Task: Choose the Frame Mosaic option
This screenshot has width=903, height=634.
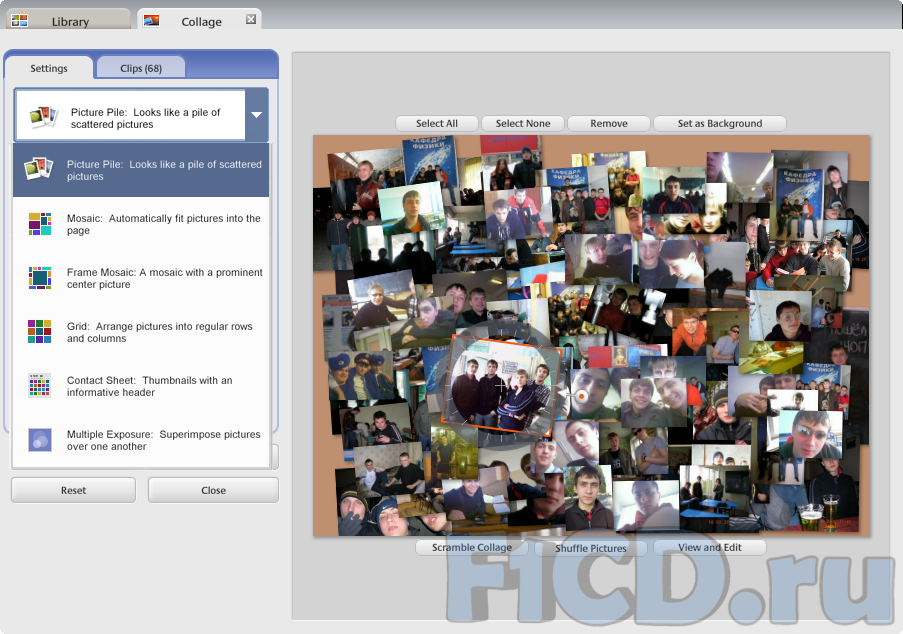Action: [141, 278]
